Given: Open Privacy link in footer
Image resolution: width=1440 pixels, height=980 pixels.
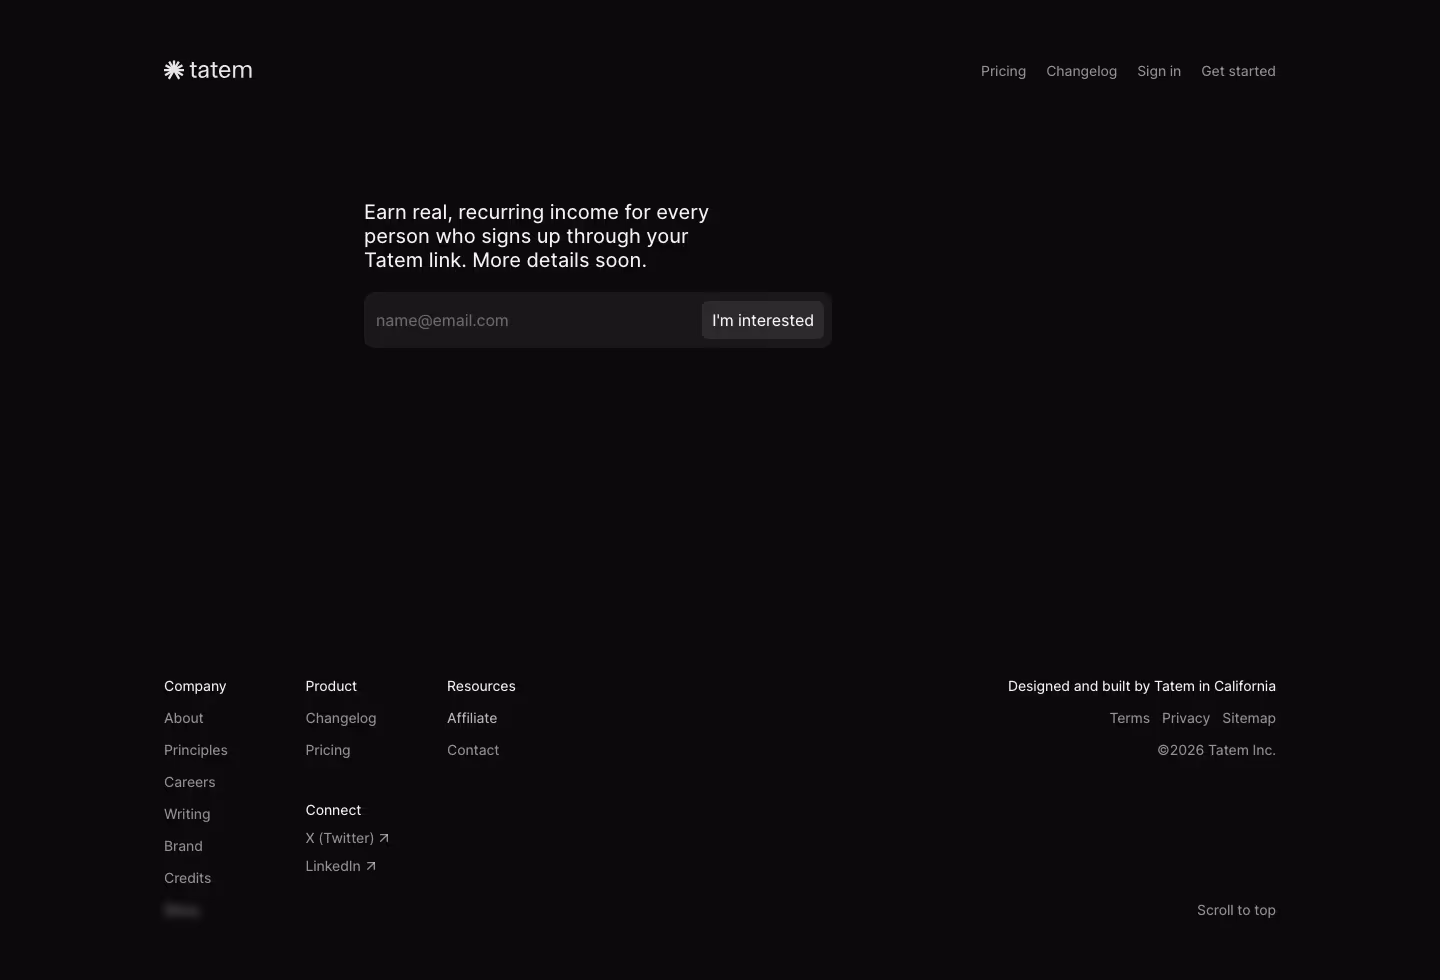Looking at the screenshot, I should pos(1186,718).
